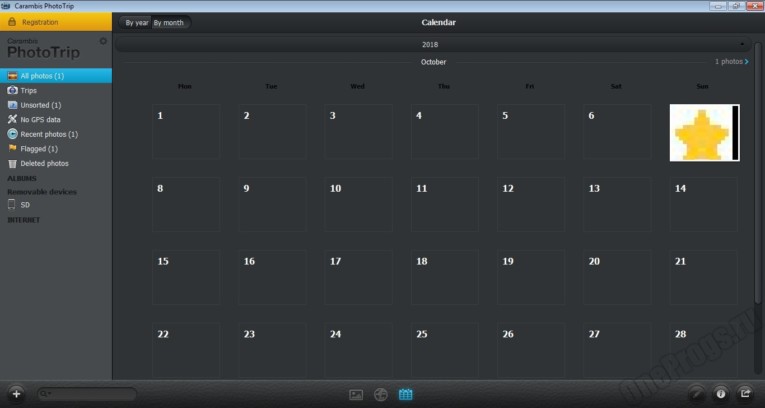Select October 5 calendar cell
Viewport: 765px width, 408px height.
point(531,131)
